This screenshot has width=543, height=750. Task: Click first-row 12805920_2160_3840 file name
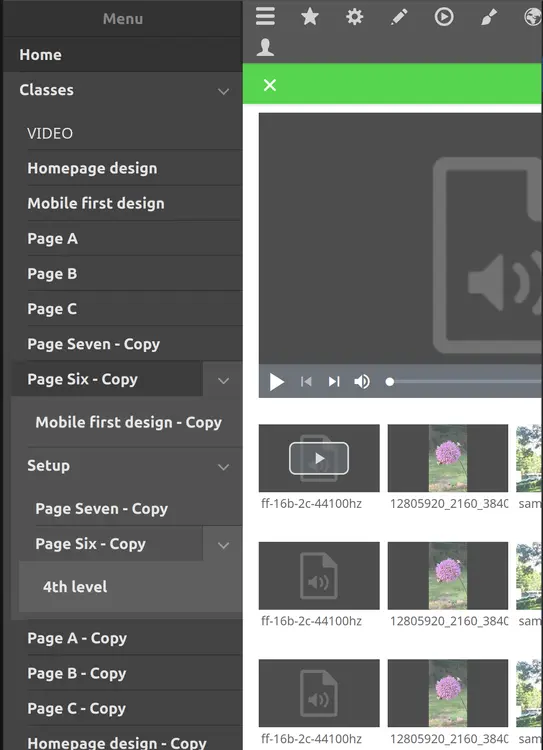tap(449, 504)
